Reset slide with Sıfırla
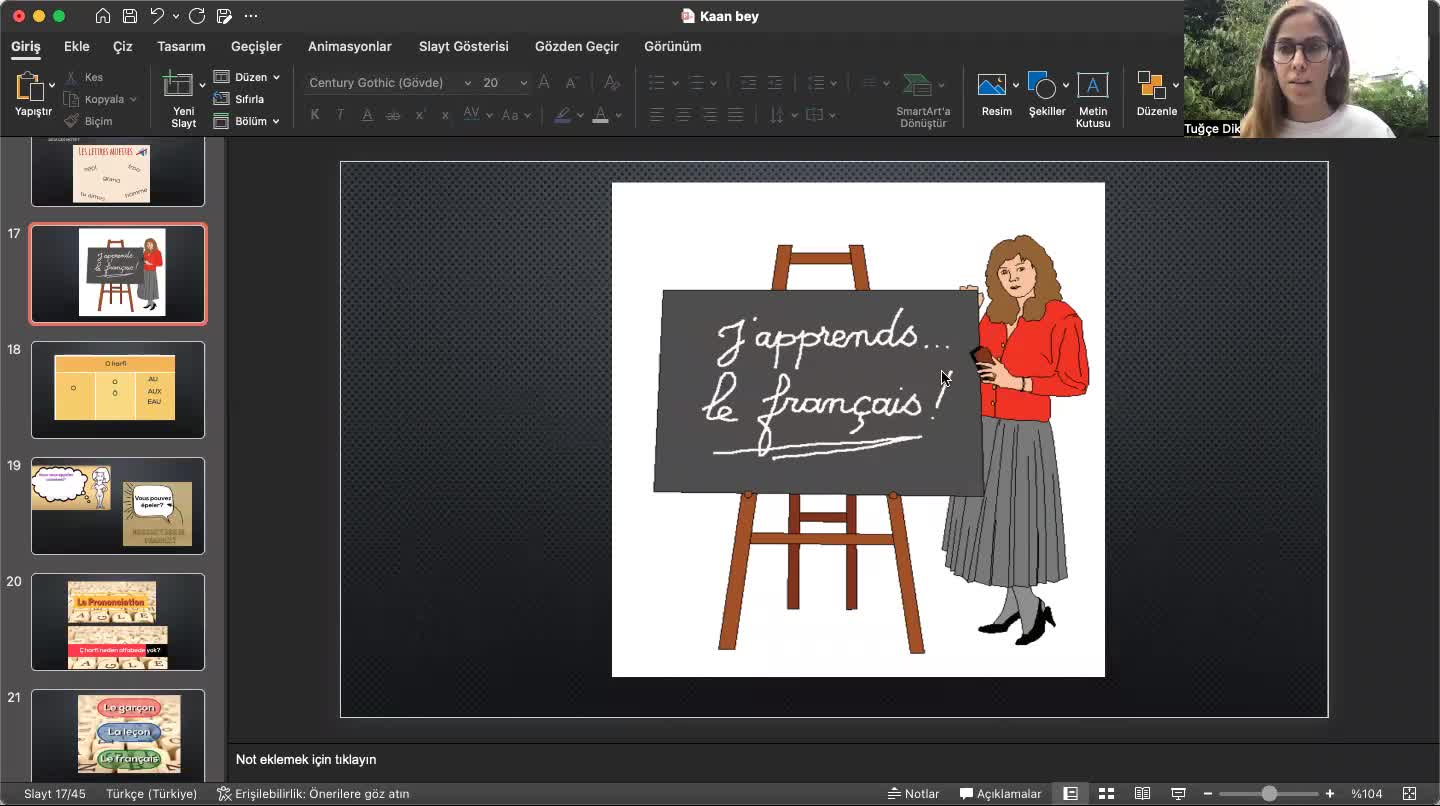Viewport: 1440px width, 806px height. (x=240, y=99)
